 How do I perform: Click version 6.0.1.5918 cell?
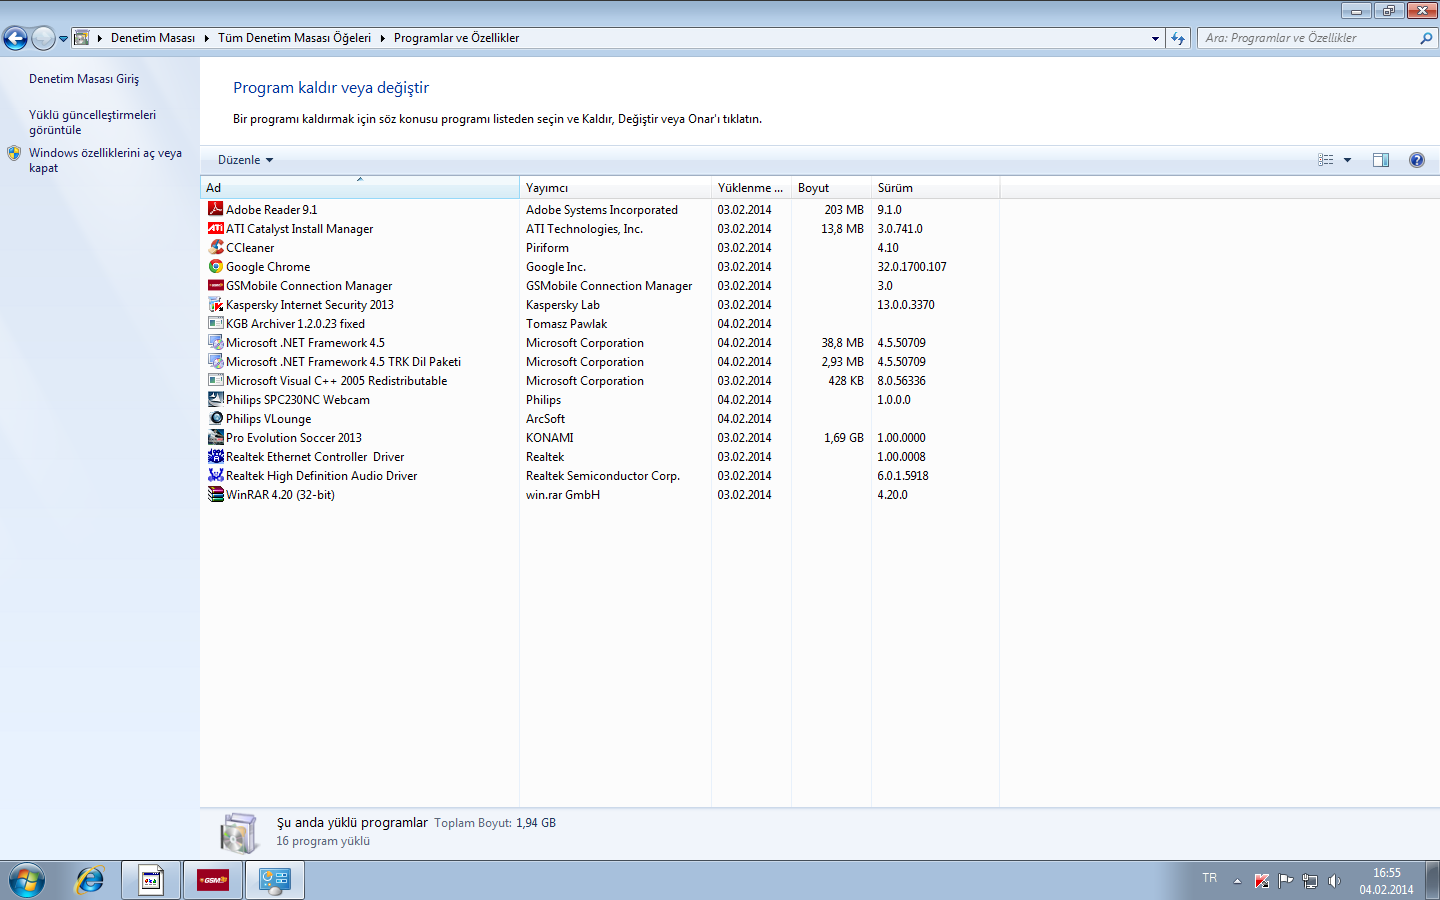(x=903, y=475)
